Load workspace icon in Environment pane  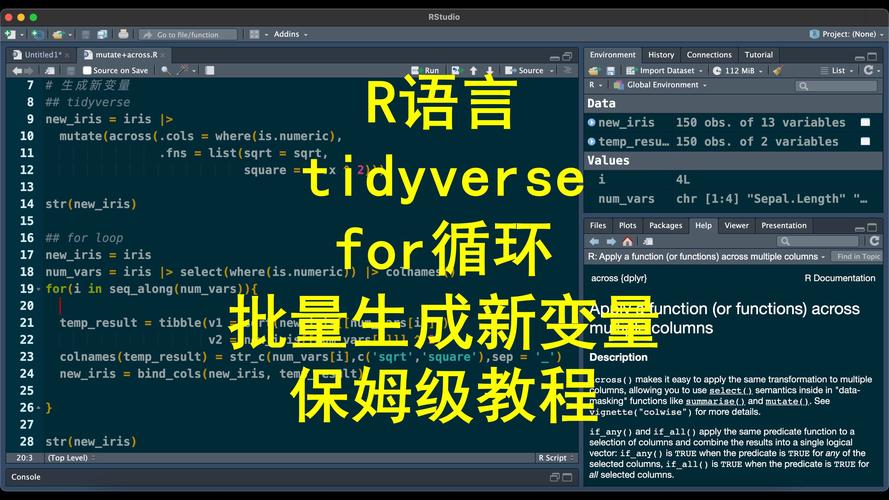point(594,71)
